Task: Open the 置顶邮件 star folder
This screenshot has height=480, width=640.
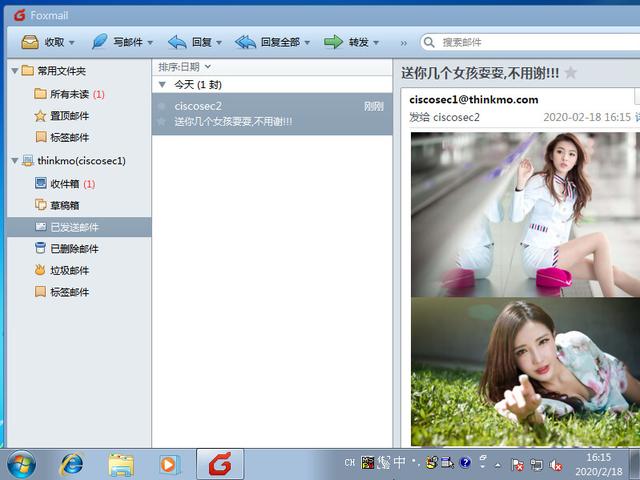Action: (62, 116)
